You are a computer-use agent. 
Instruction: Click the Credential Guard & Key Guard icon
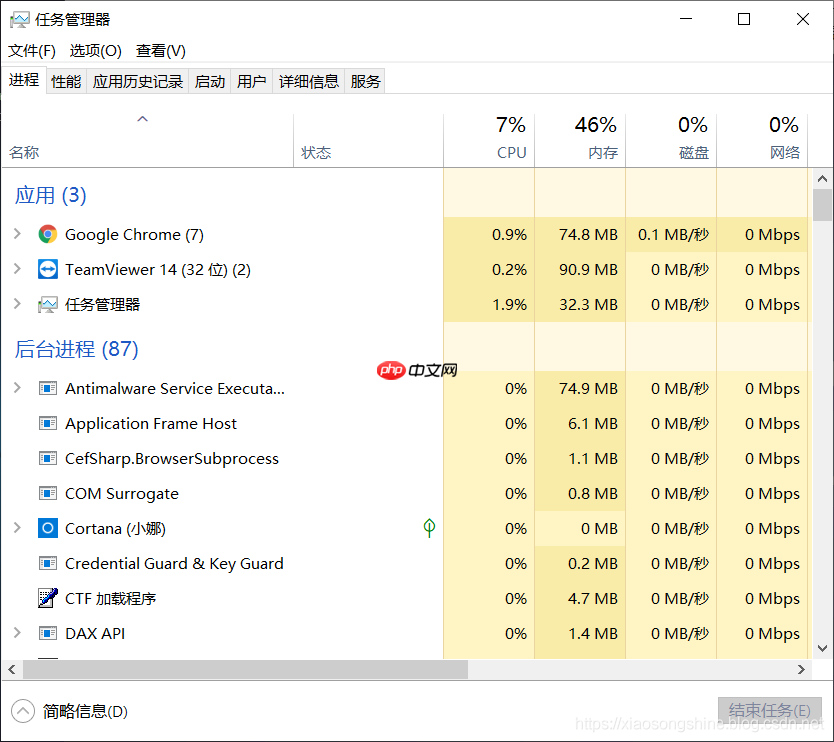(x=47, y=563)
